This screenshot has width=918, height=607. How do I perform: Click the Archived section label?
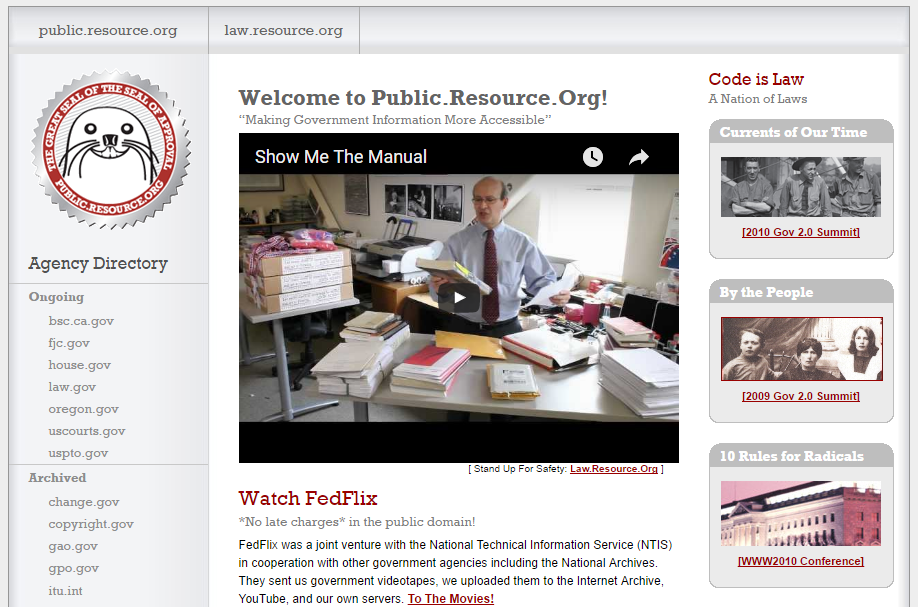click(x=57, y=478)
